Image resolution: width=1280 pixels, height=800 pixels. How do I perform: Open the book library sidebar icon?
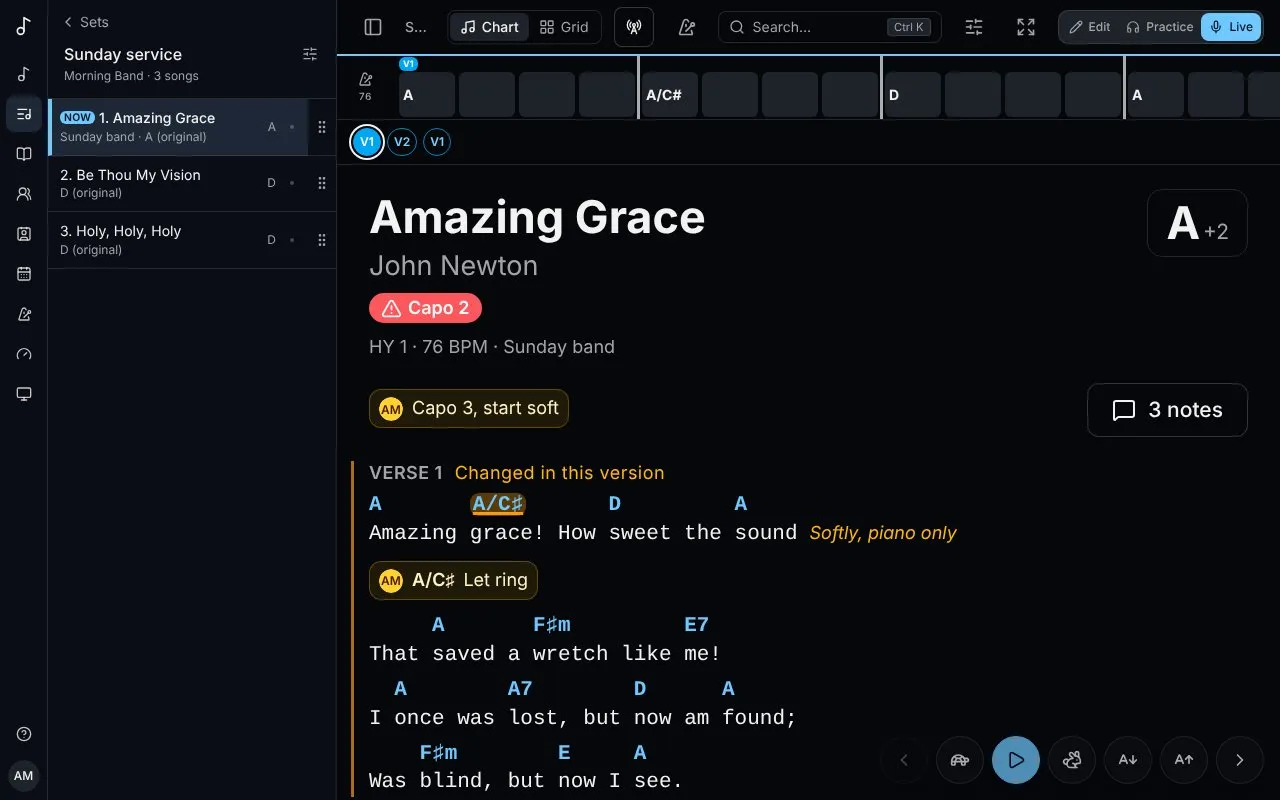pyautogui.click(x=24, y=154)
